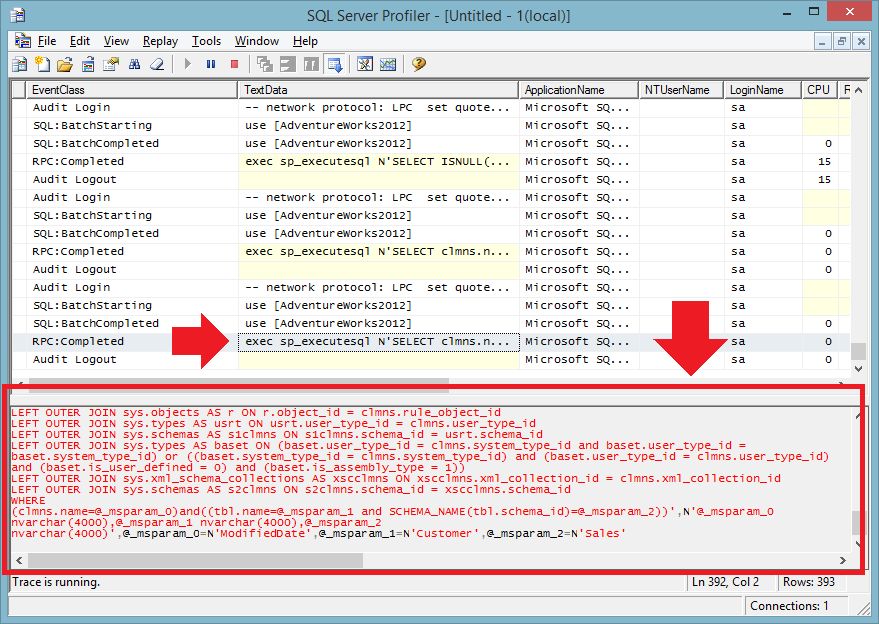The image size is (879, 624).
Task: Click the Start trace play button
Action: tap(188, 64)
